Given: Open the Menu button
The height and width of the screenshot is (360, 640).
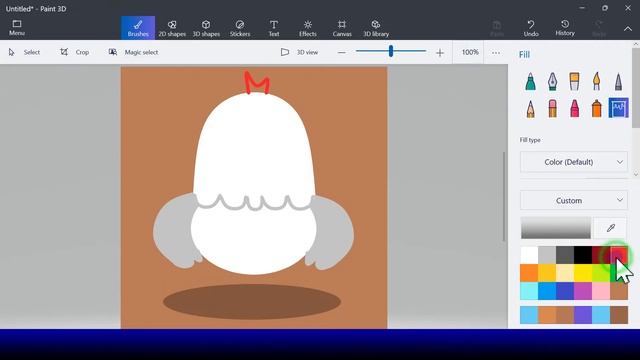Looking at the screenshot, I should click(17, 28).
